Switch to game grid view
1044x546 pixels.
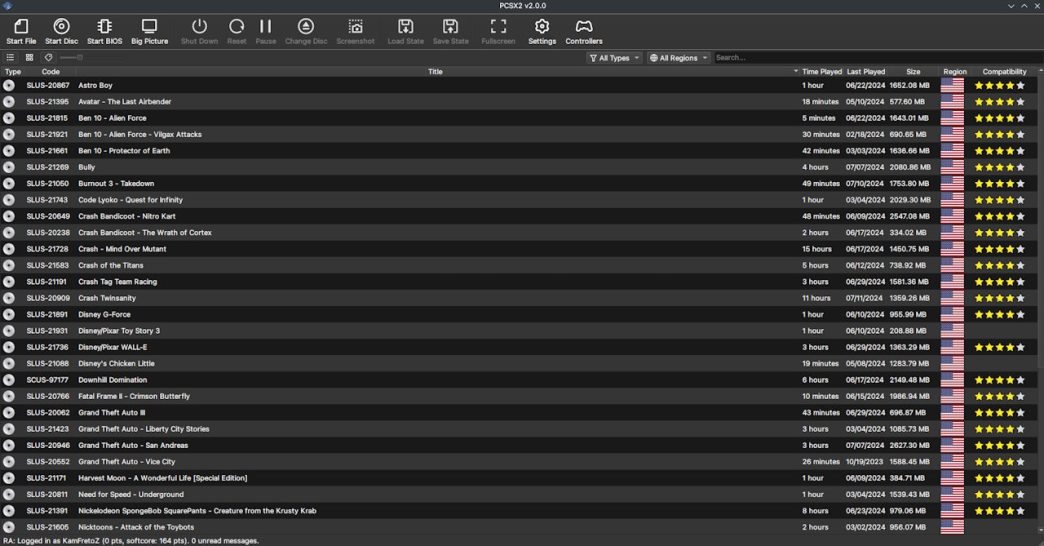click(29, 57)
